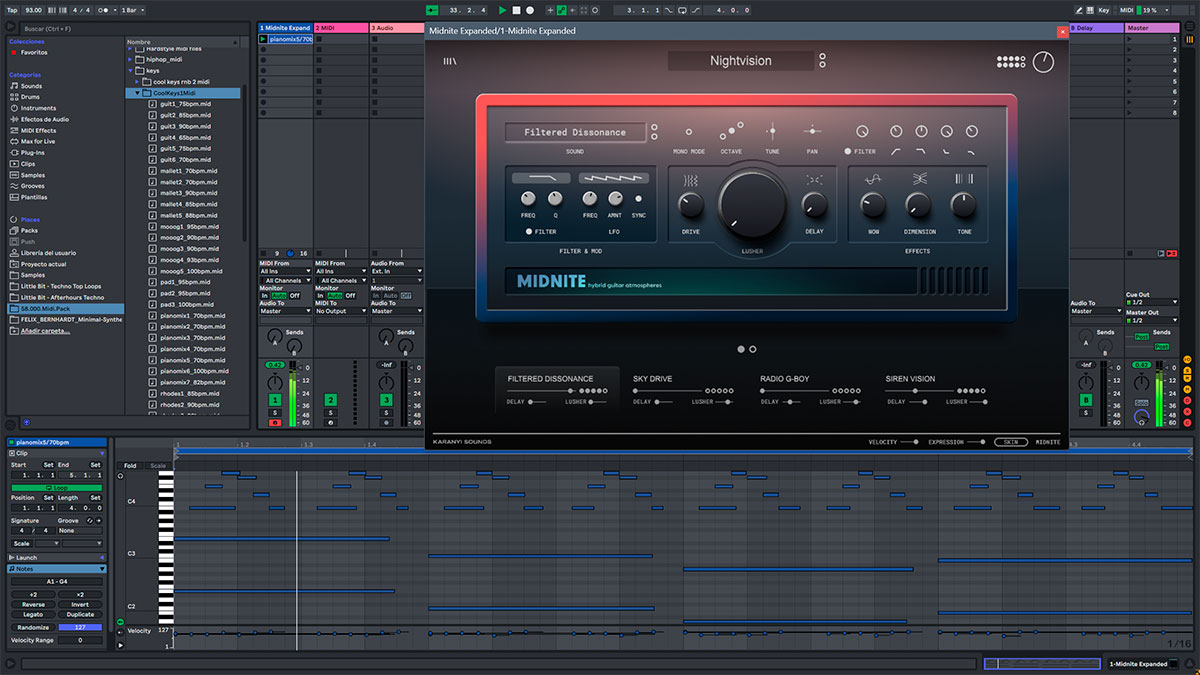Click the Duplicate button in Notes panel

click(80, 615)
